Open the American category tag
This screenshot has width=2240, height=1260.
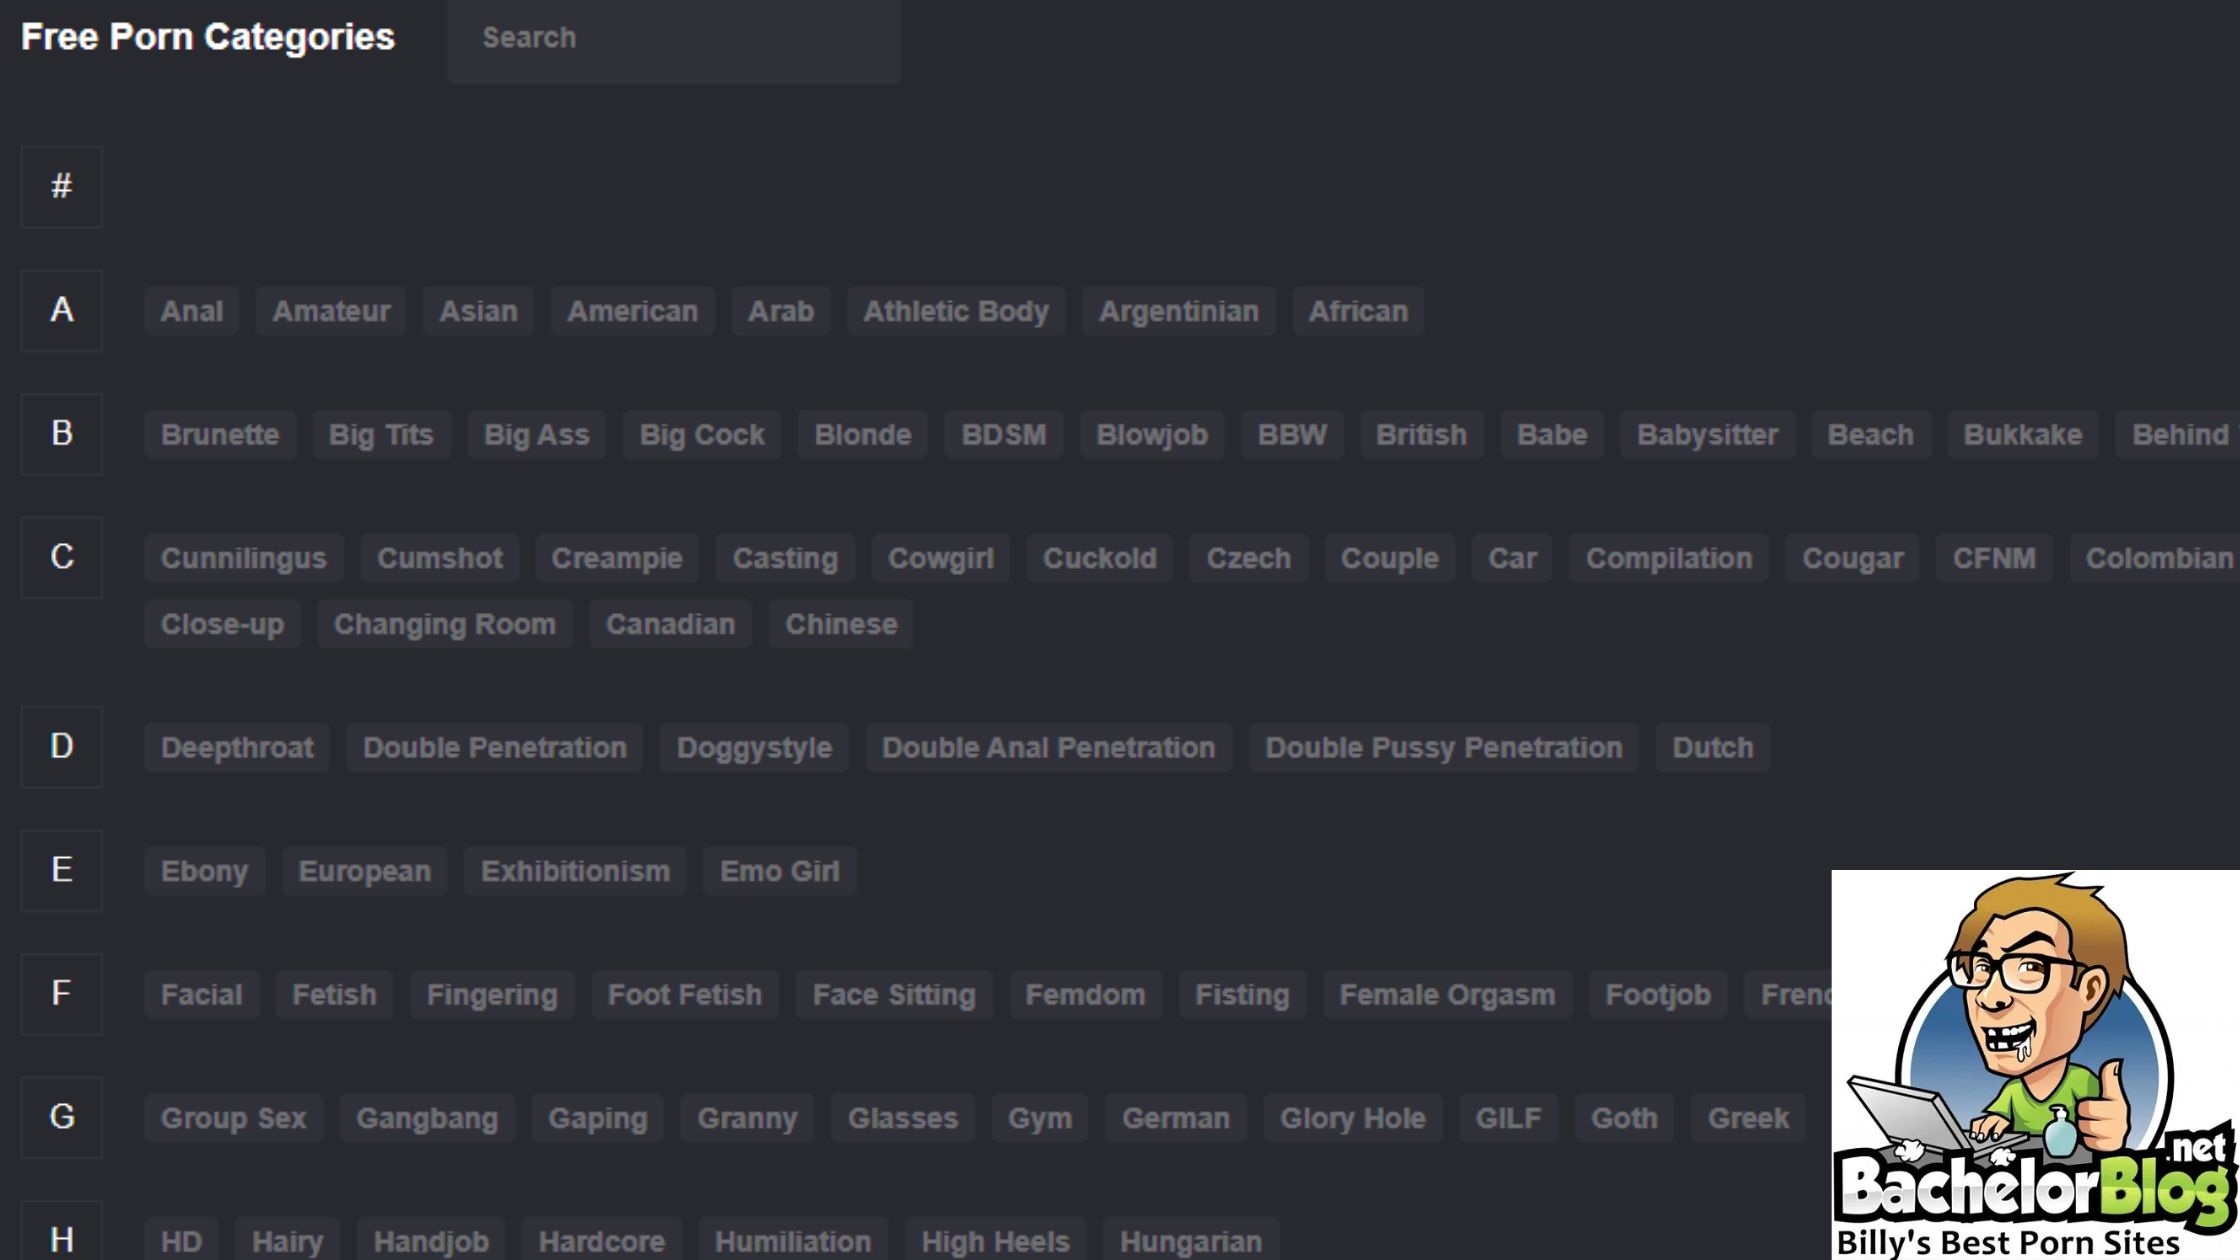coord(632,311)
